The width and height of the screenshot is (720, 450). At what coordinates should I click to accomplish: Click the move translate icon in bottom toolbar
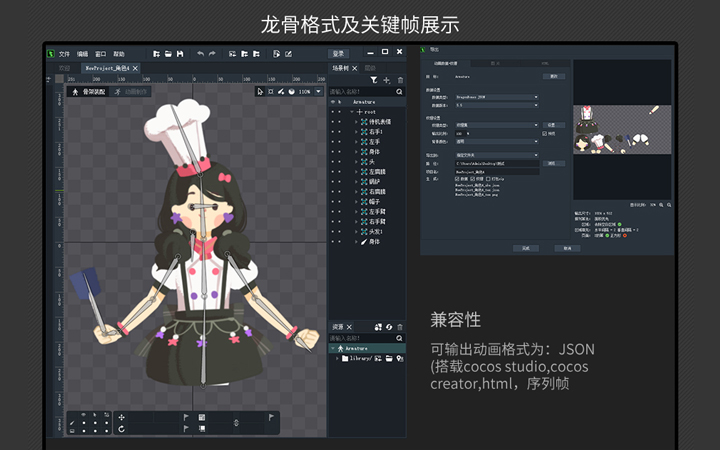[121, 417]
